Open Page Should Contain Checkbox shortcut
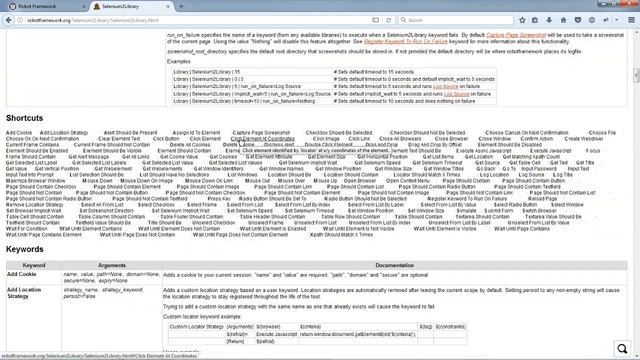 point(41,187)
